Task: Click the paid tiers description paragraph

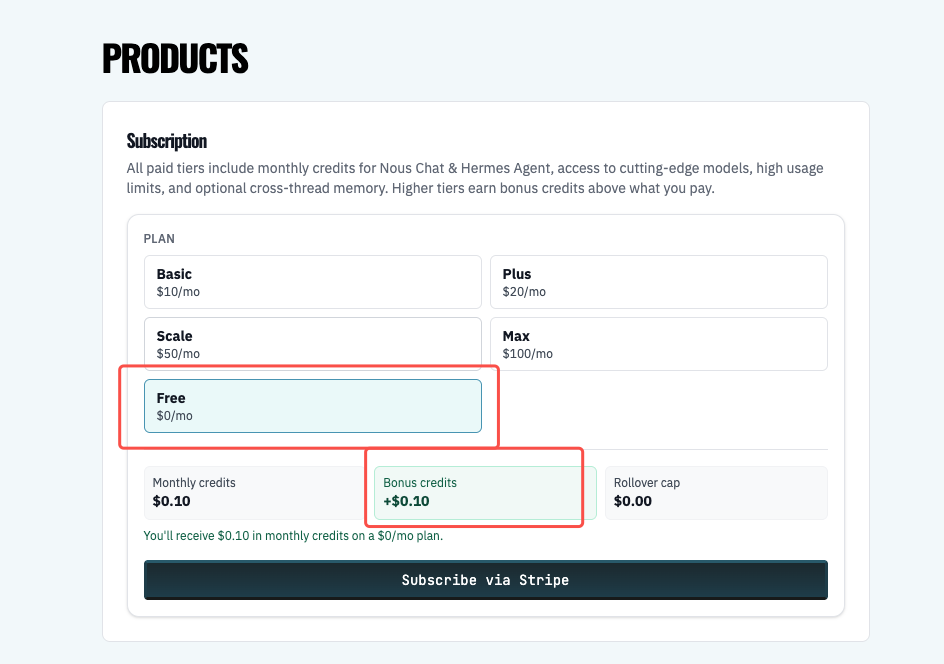Action: (475, 178)
